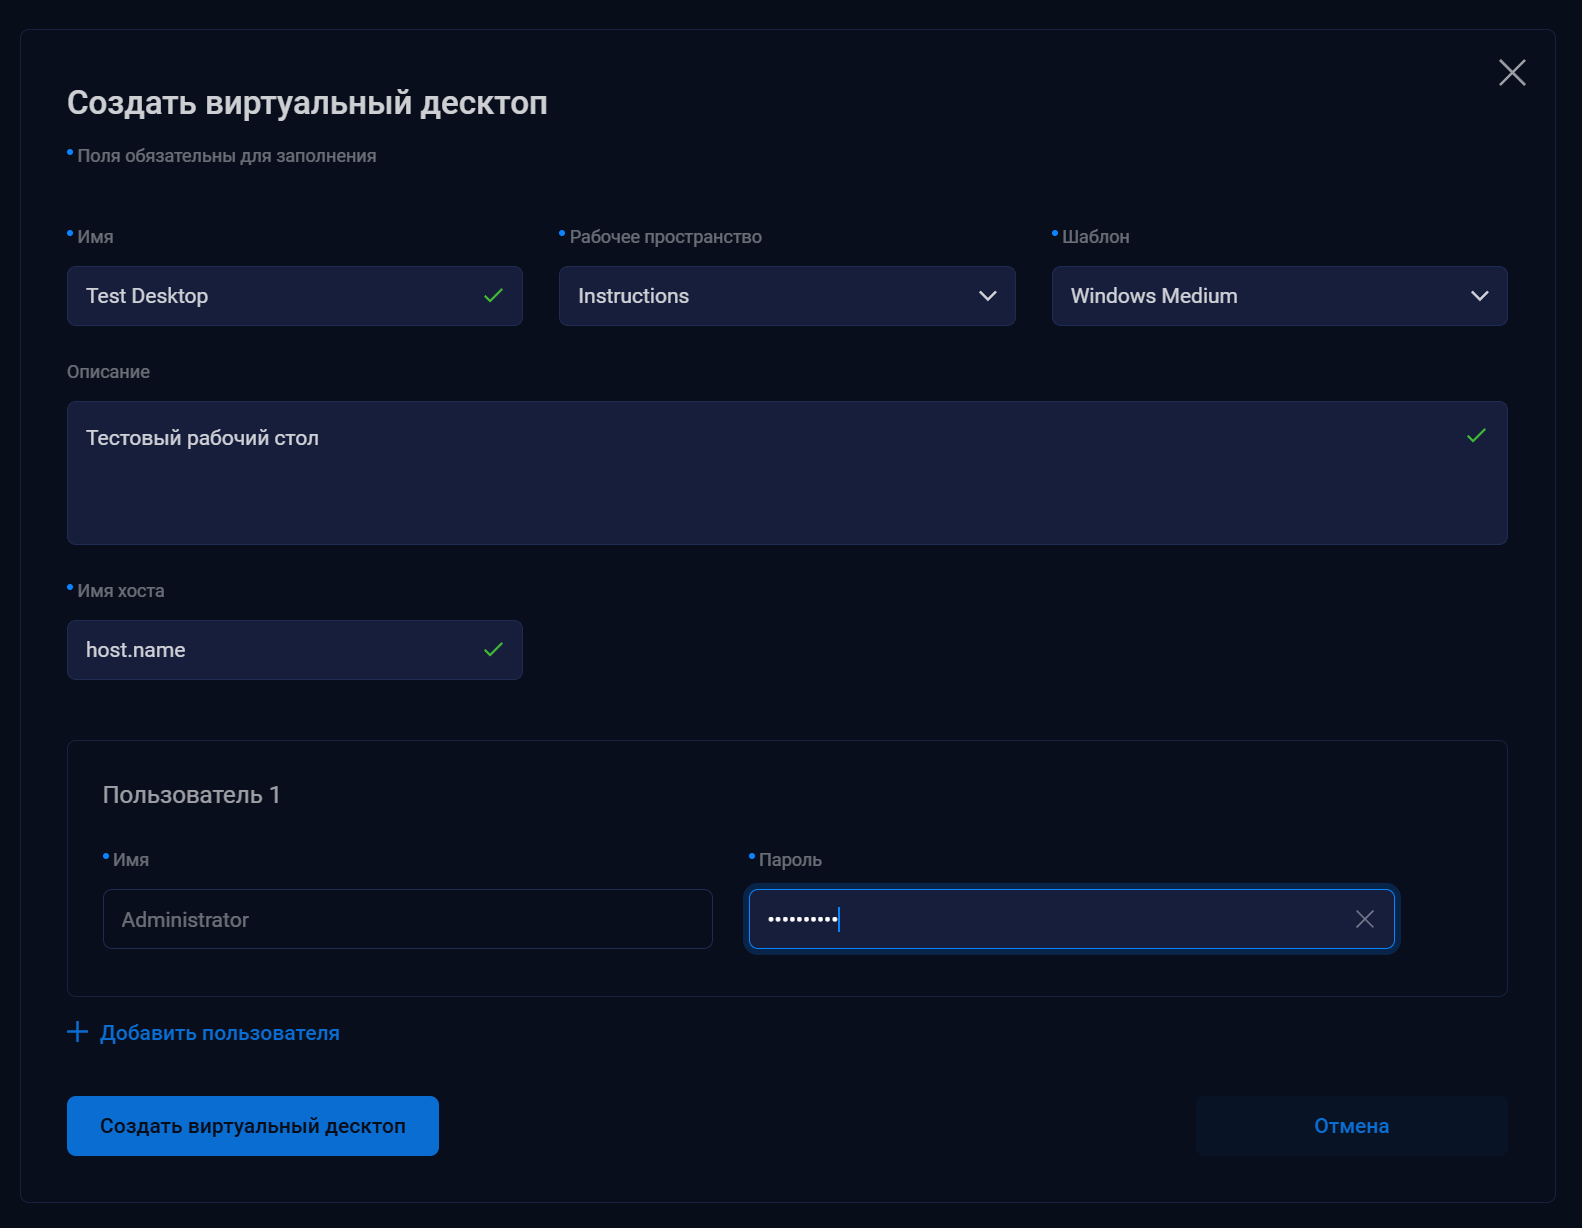Image resolution: width=1582 pixels, height=1228 pixels.
Task: Click the green checkmark in Test Desktop field
Action: pos(493,296)
